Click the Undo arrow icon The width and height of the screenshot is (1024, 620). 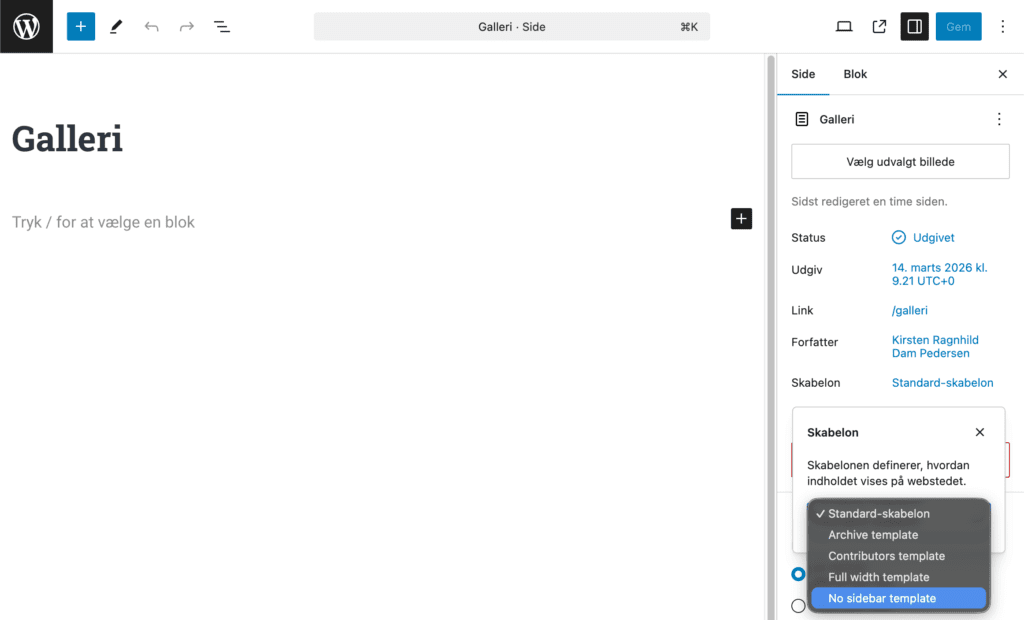(x=151, y=26)
